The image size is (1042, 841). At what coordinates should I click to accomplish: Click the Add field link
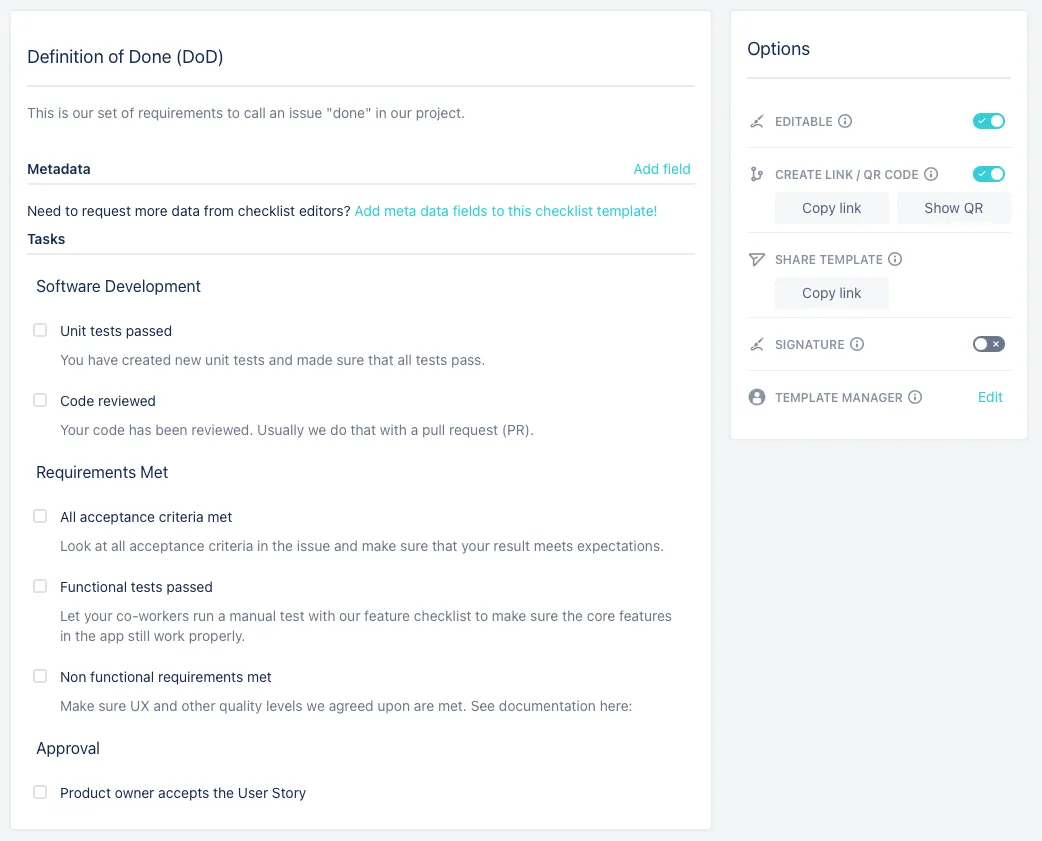[662, 169]
